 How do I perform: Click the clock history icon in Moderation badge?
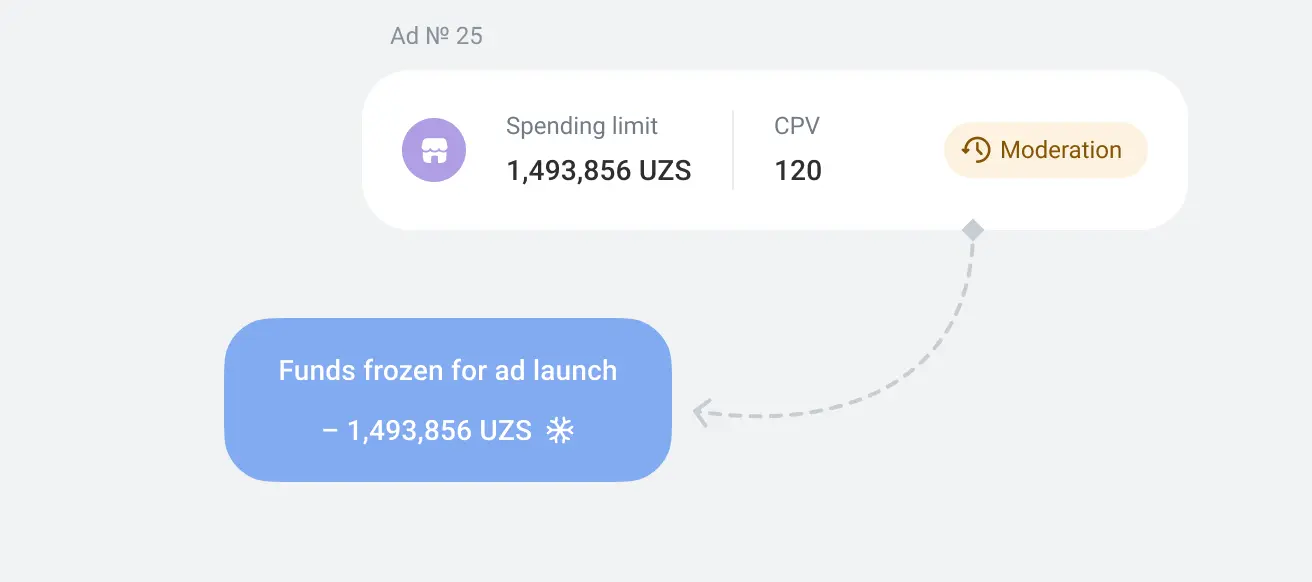[x=976, y=150]
